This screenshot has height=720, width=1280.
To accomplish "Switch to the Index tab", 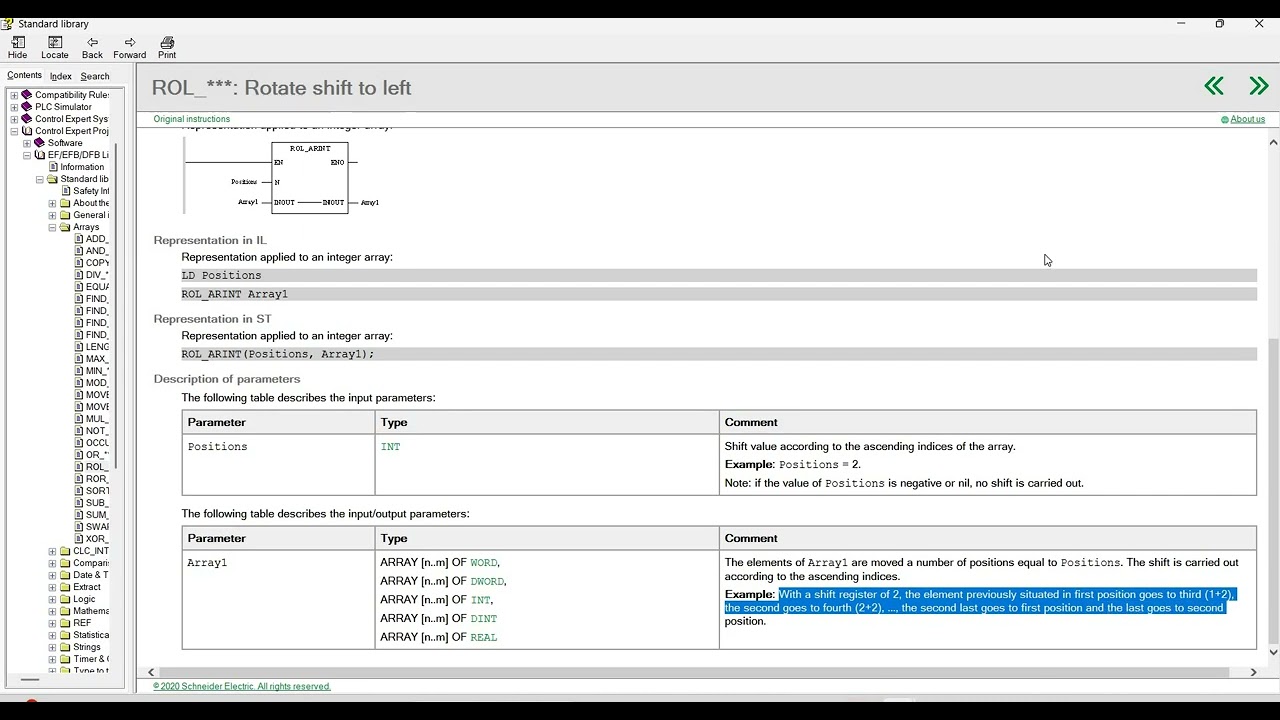I will coord(61,76).
